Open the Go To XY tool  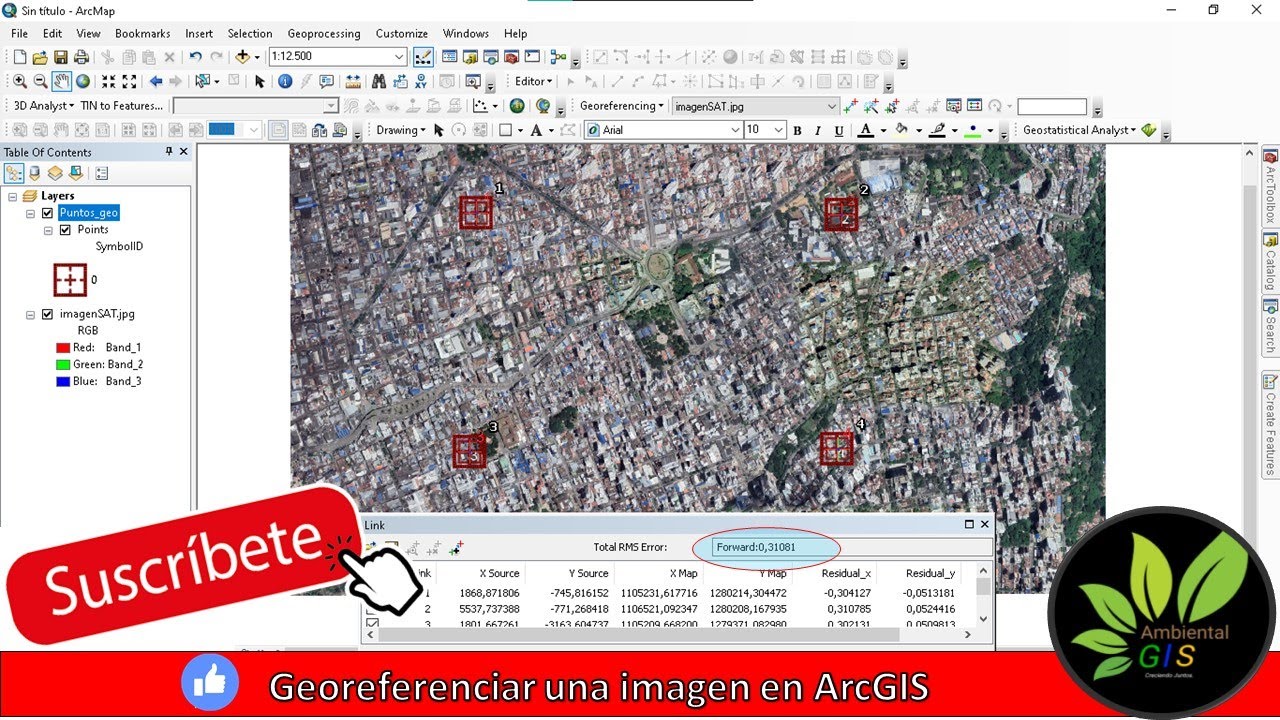(x=421, y=81)
